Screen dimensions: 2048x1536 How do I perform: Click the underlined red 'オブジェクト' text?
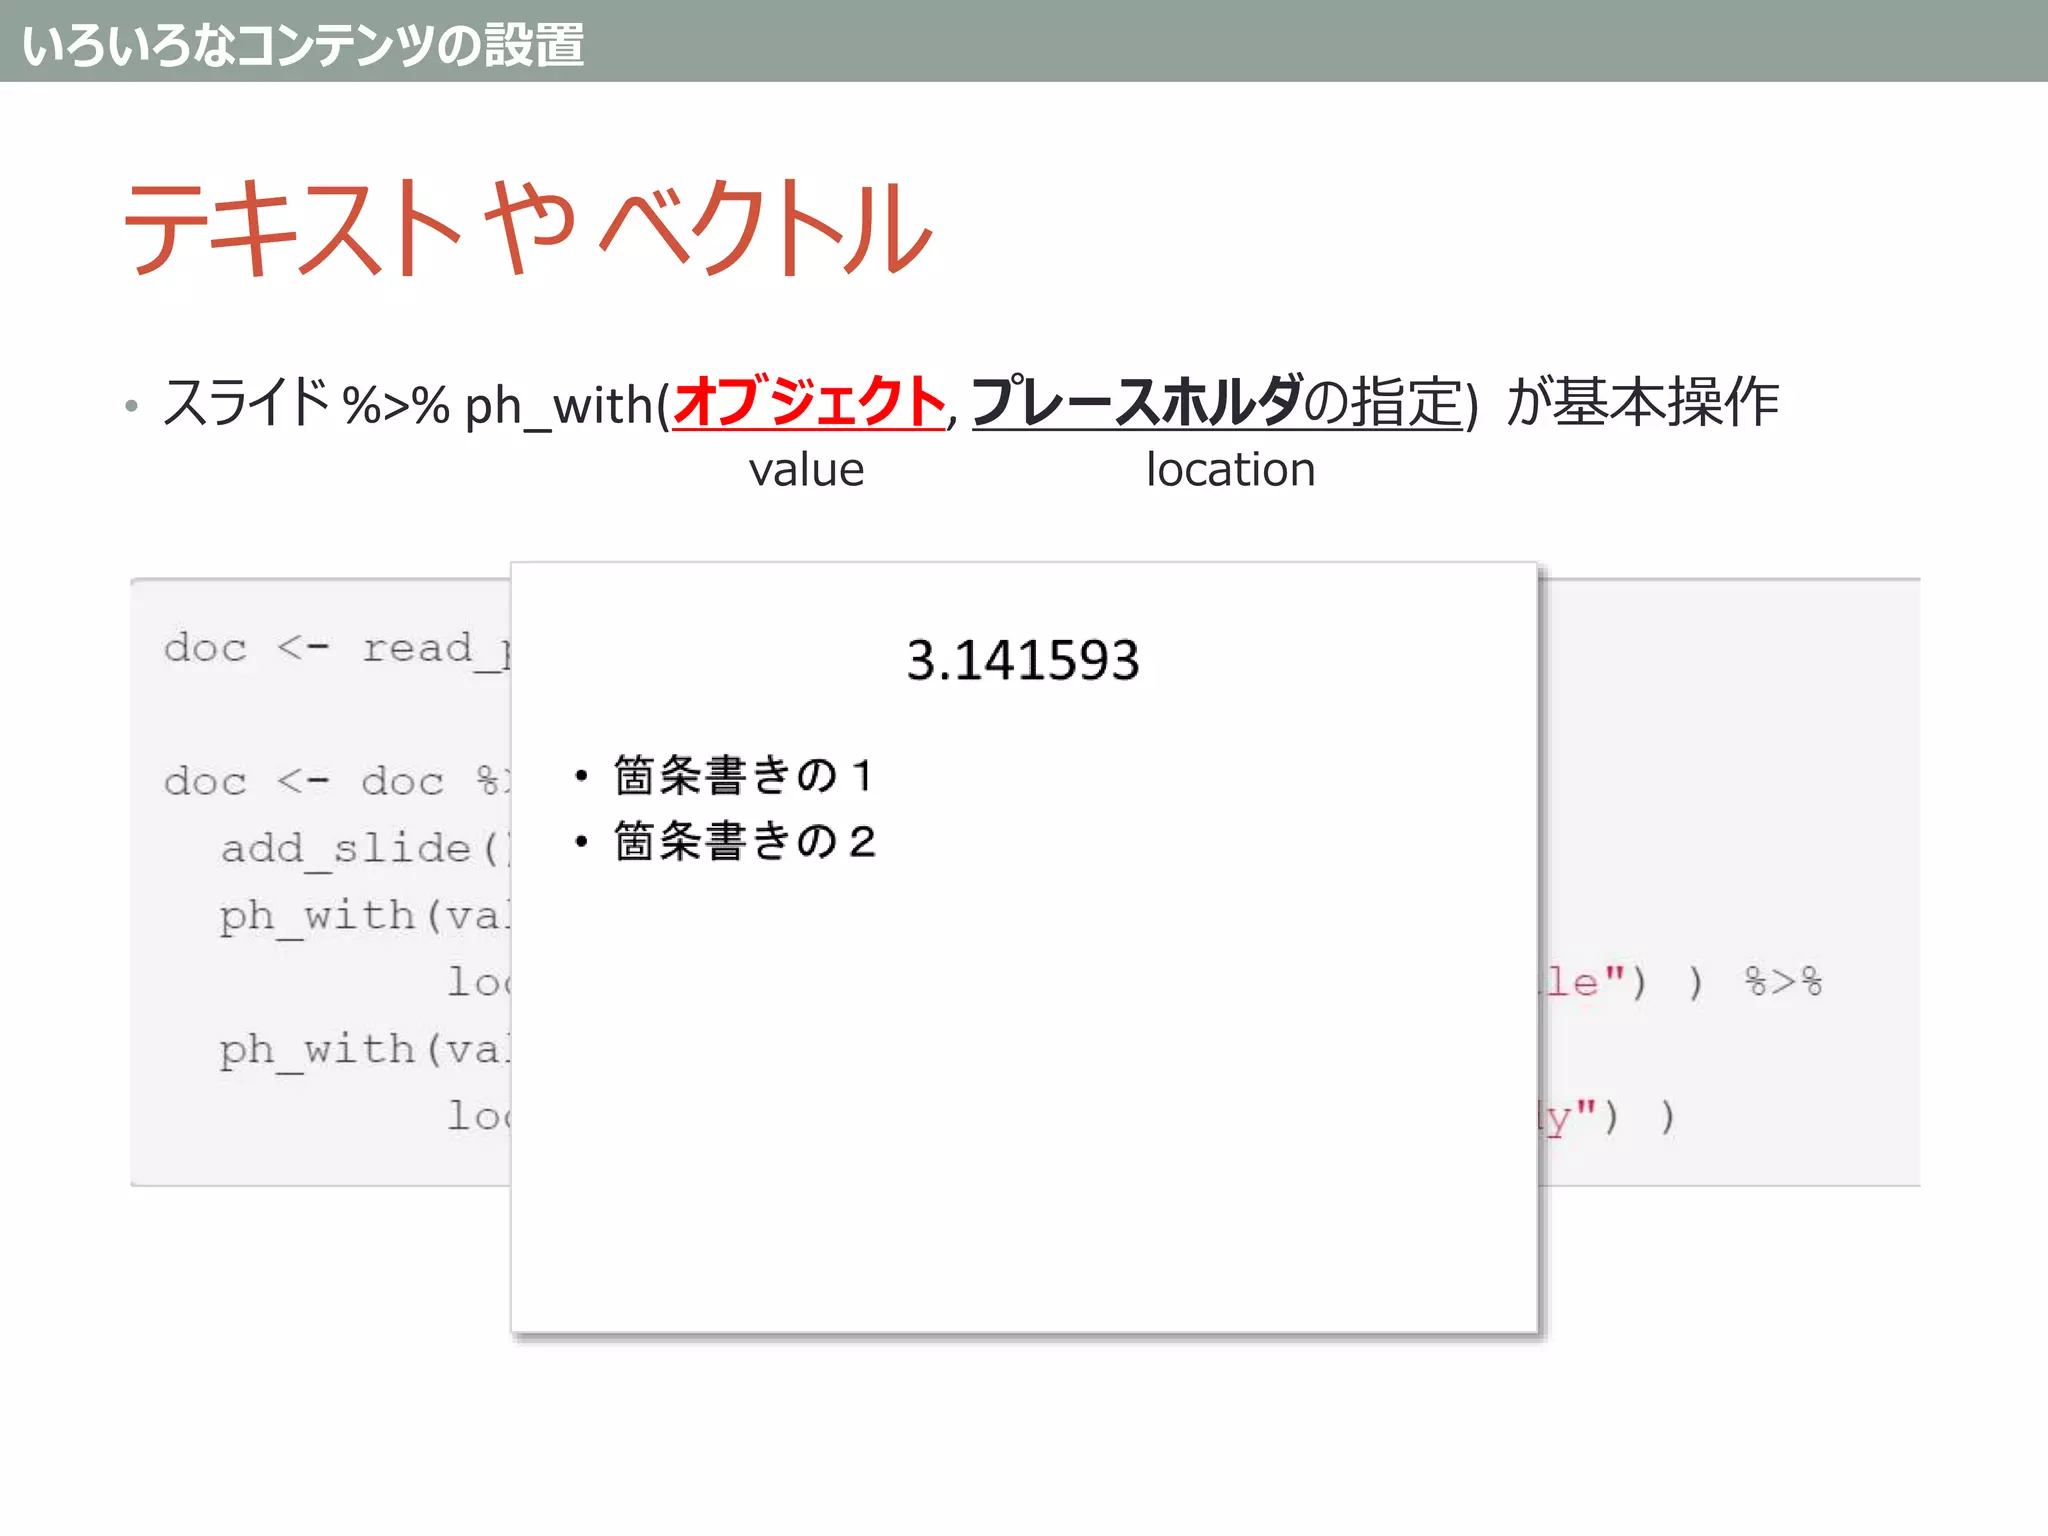[808, 402]
